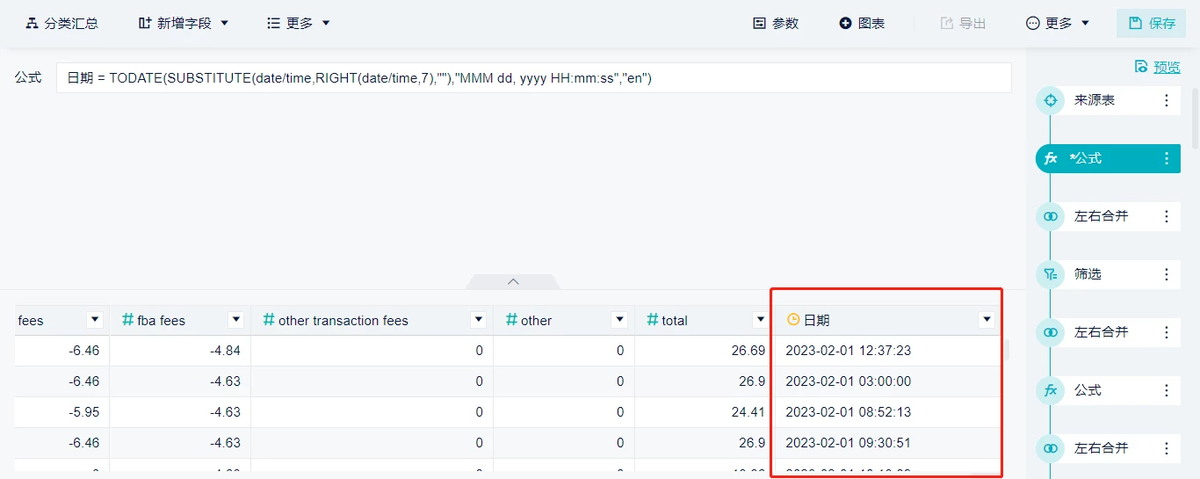
Task: Open the 日期 column dropdown
Action: coord(987,320)
